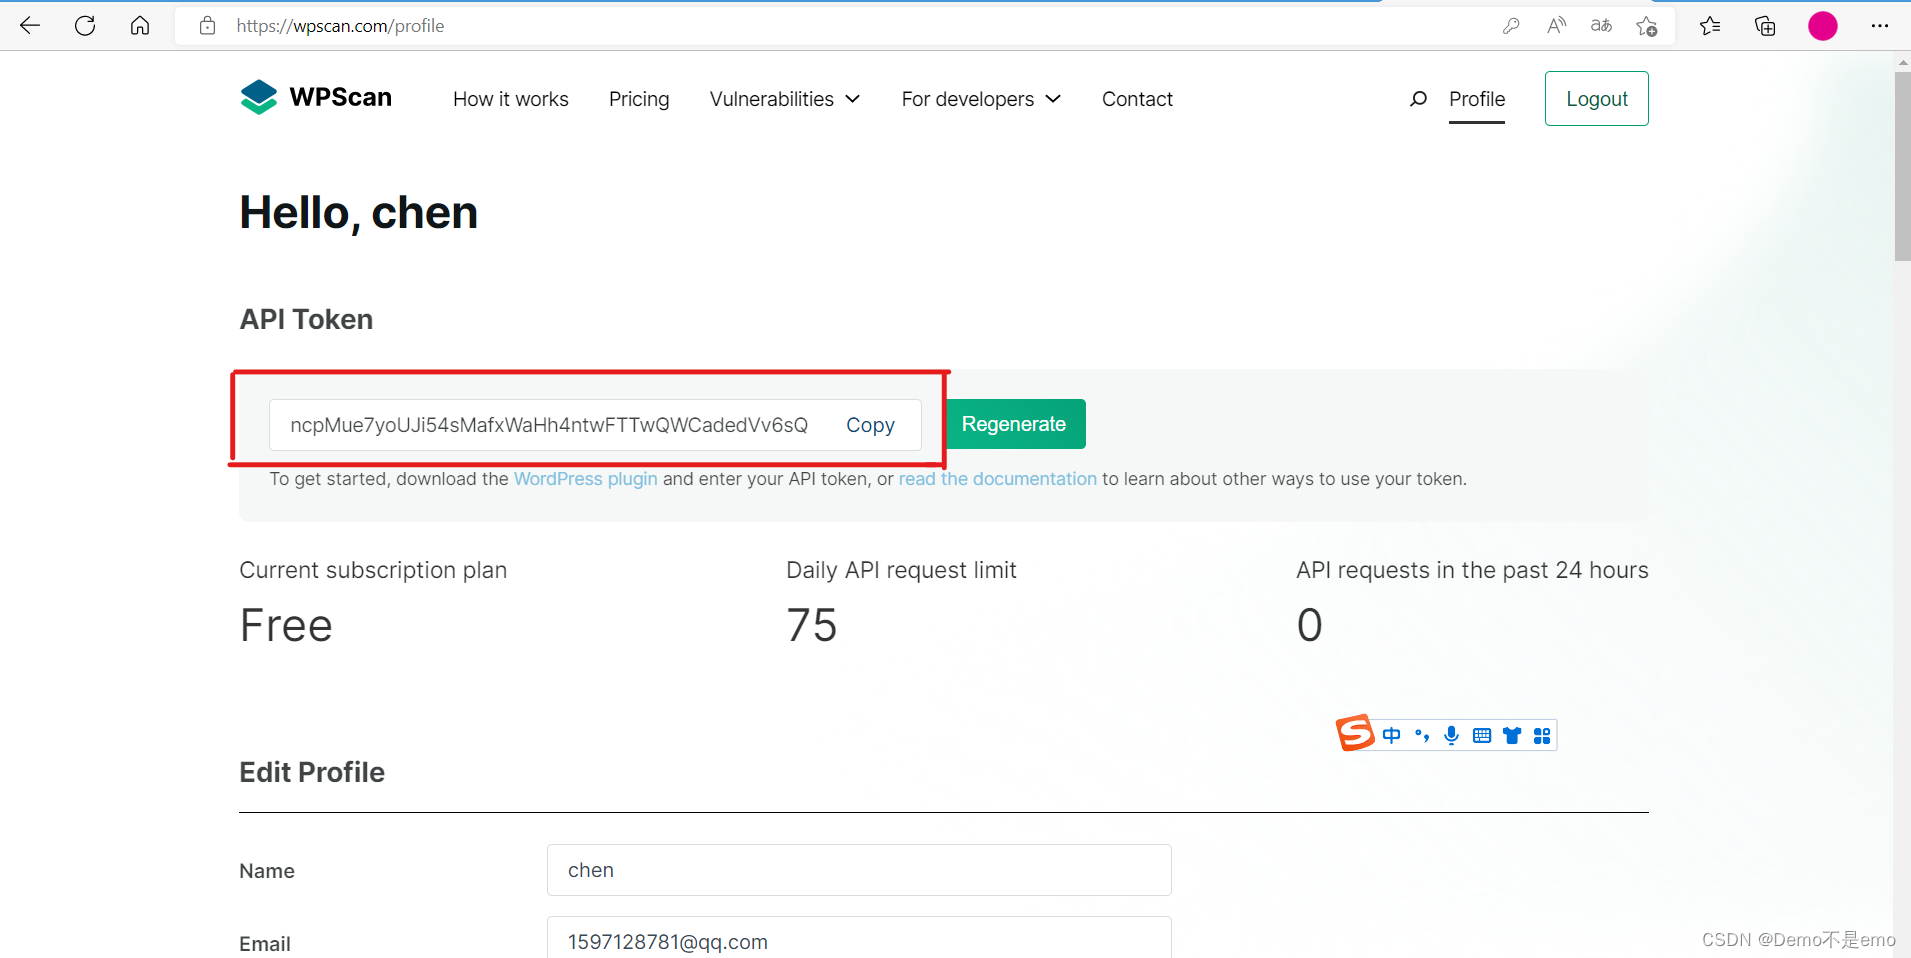Image resolution: width=1911 pixels, height=958 pixels.
Task: Add this page to favorites star icon
Action: click(x=1646, y=26)
